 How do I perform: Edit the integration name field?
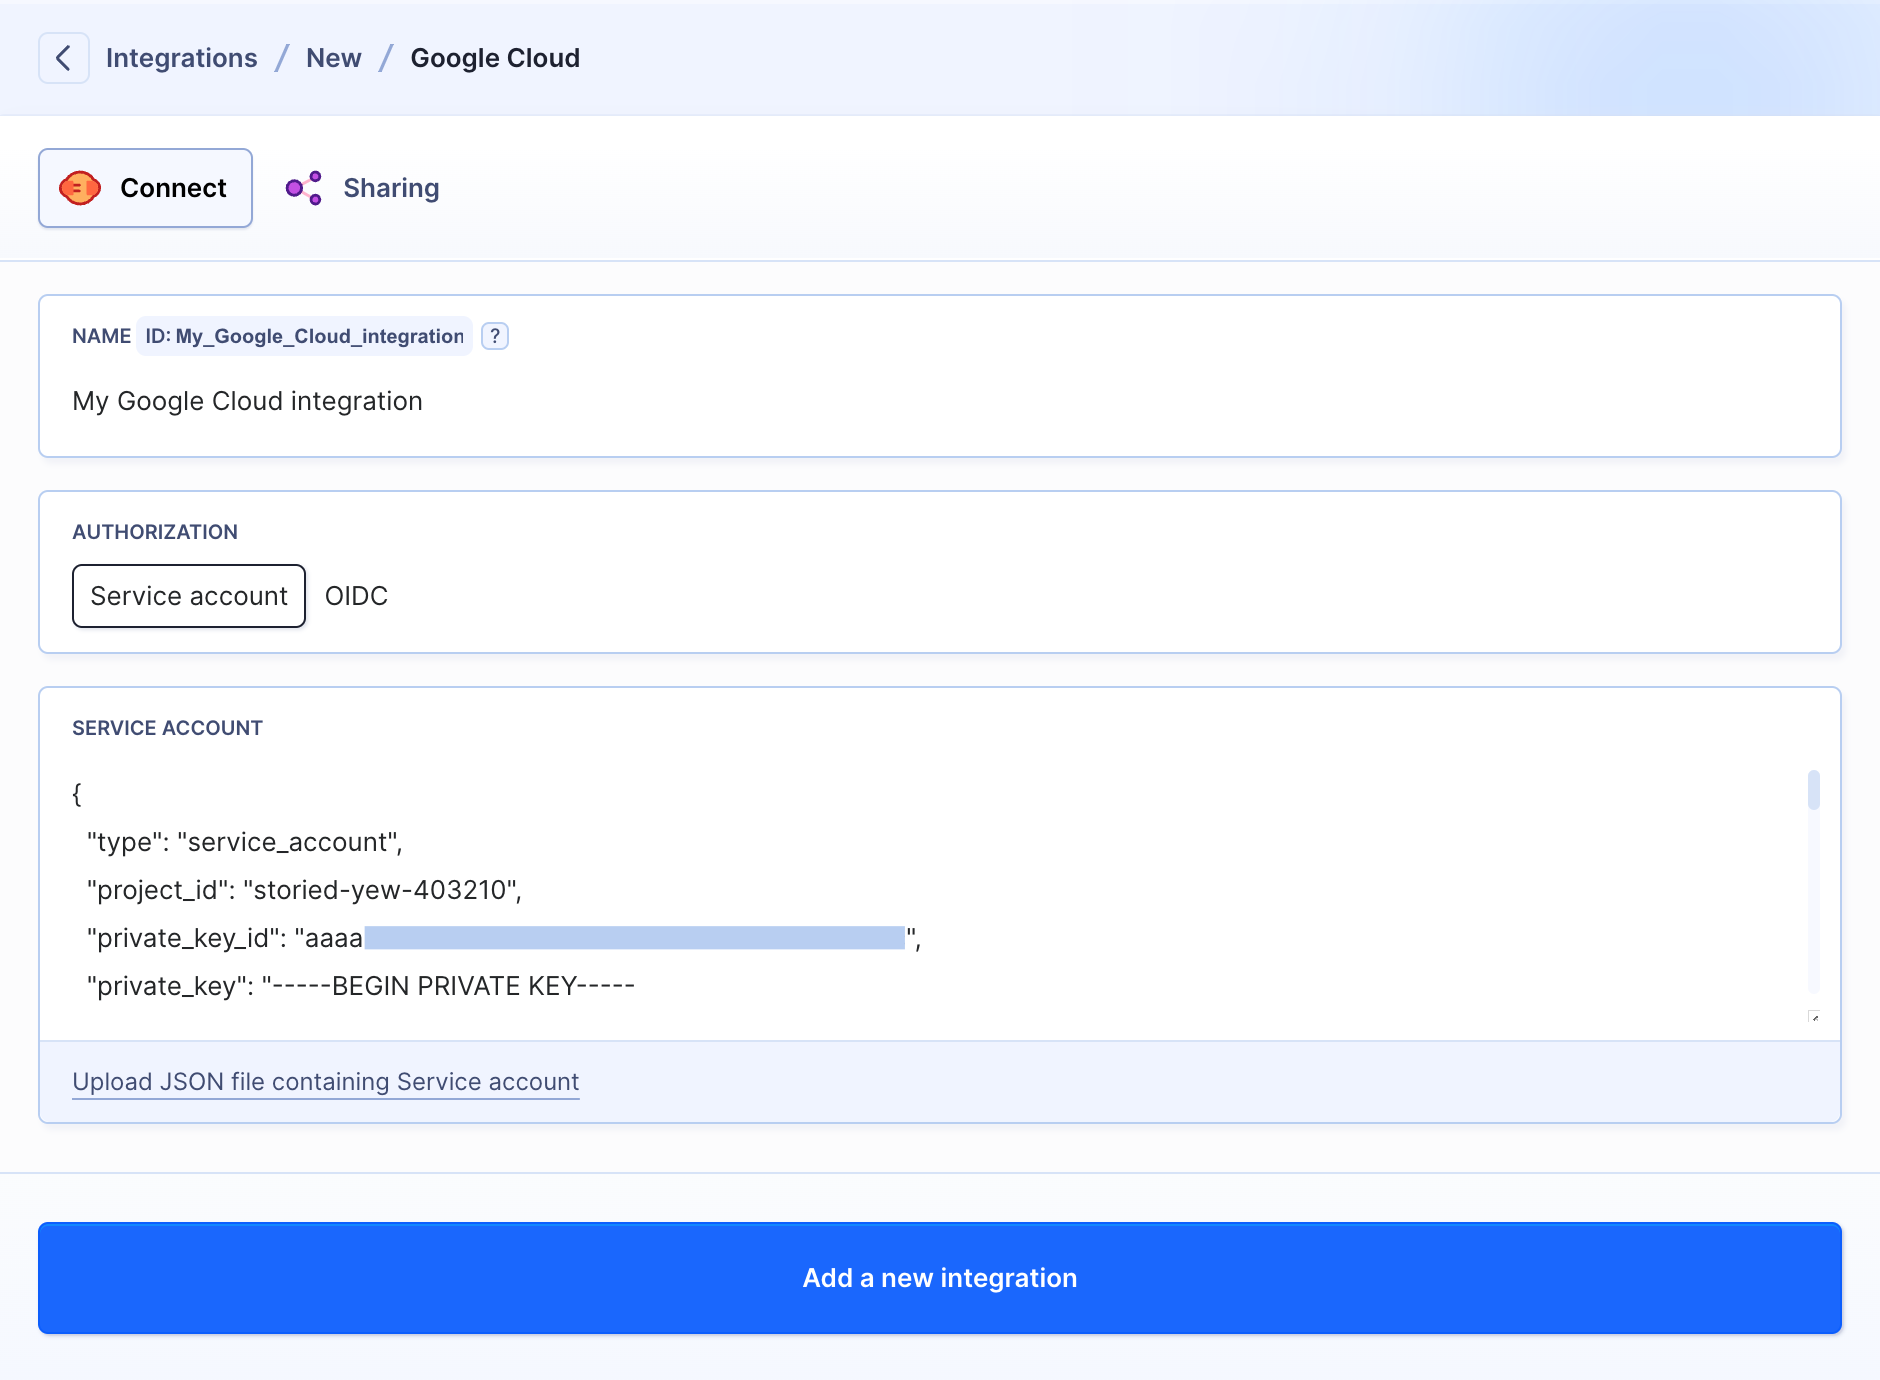pos(940,401)
